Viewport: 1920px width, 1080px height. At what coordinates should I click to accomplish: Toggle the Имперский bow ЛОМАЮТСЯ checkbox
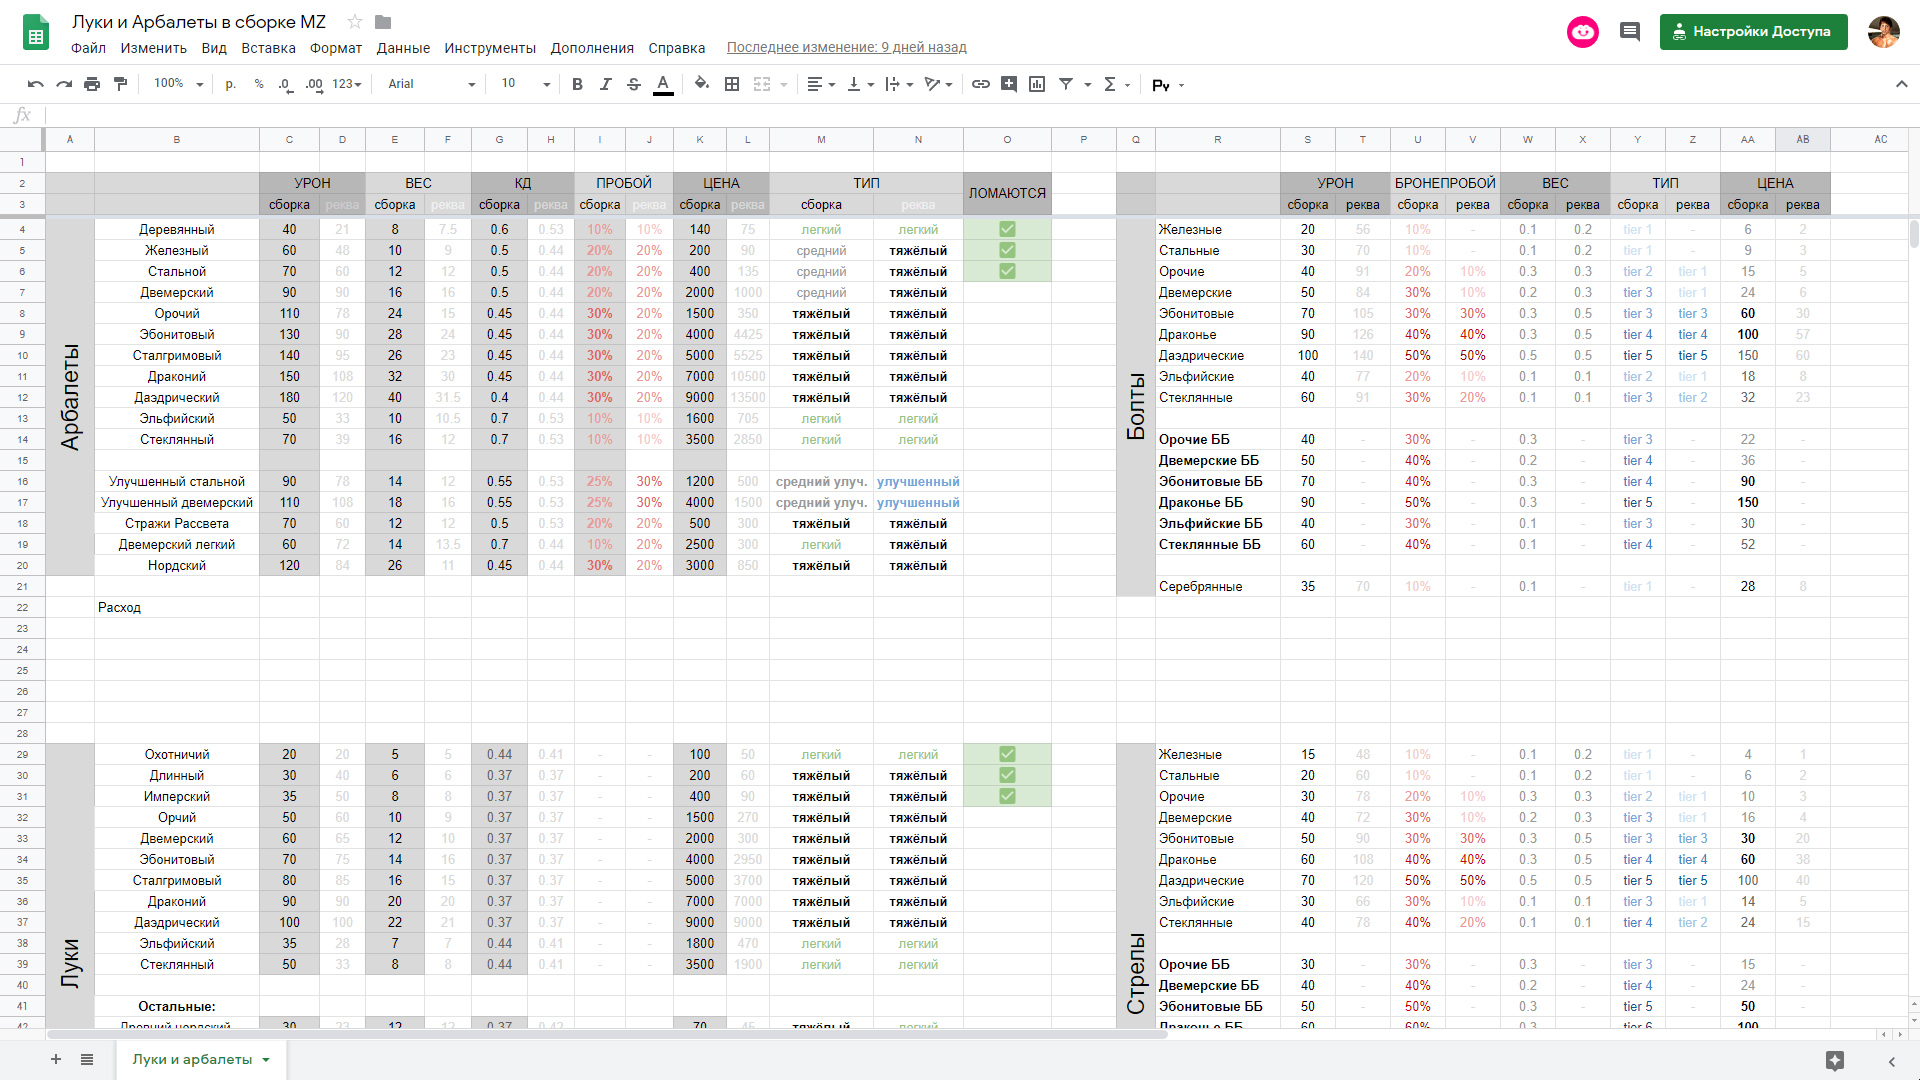coord(1007,796)
